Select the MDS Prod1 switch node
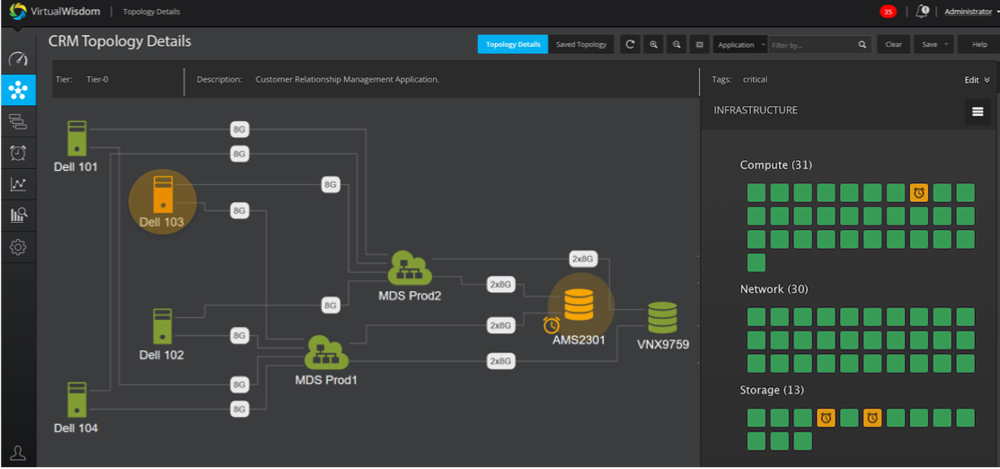 (x=326, y=353)
